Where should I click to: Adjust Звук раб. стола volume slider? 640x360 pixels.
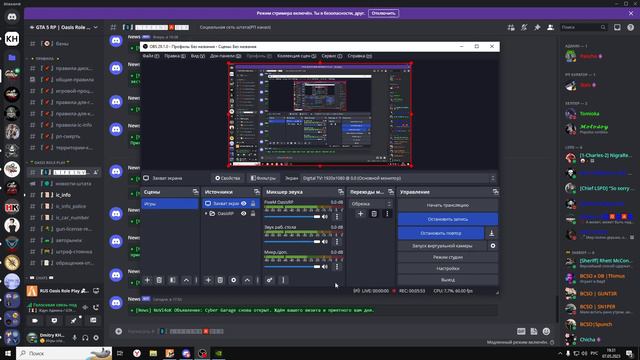coord(292,242)
